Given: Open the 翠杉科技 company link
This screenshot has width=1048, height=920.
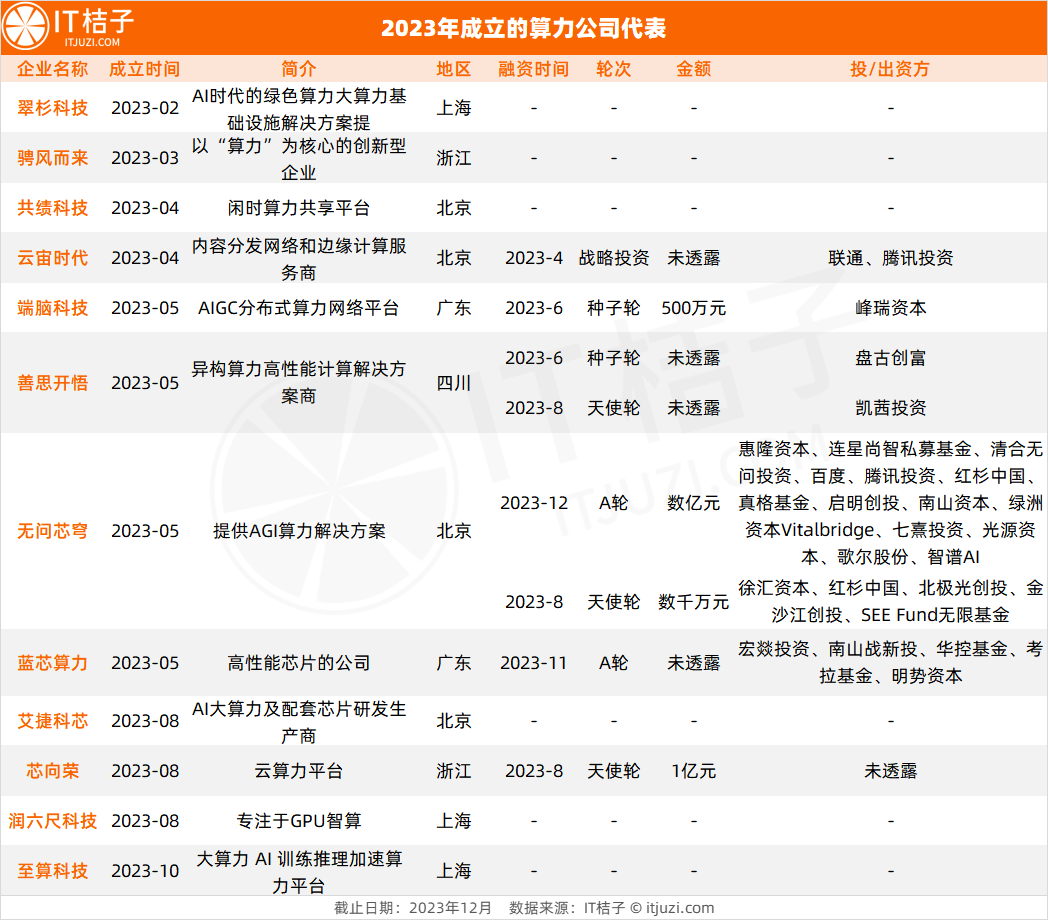Looking at the screenshot, I should [x=52, y=108].
